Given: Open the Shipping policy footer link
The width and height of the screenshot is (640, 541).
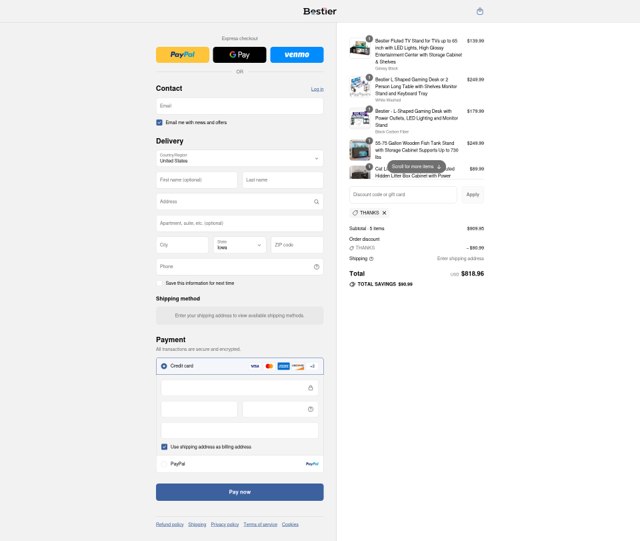Looking at the screenshot, I should [x=197, y=525].
